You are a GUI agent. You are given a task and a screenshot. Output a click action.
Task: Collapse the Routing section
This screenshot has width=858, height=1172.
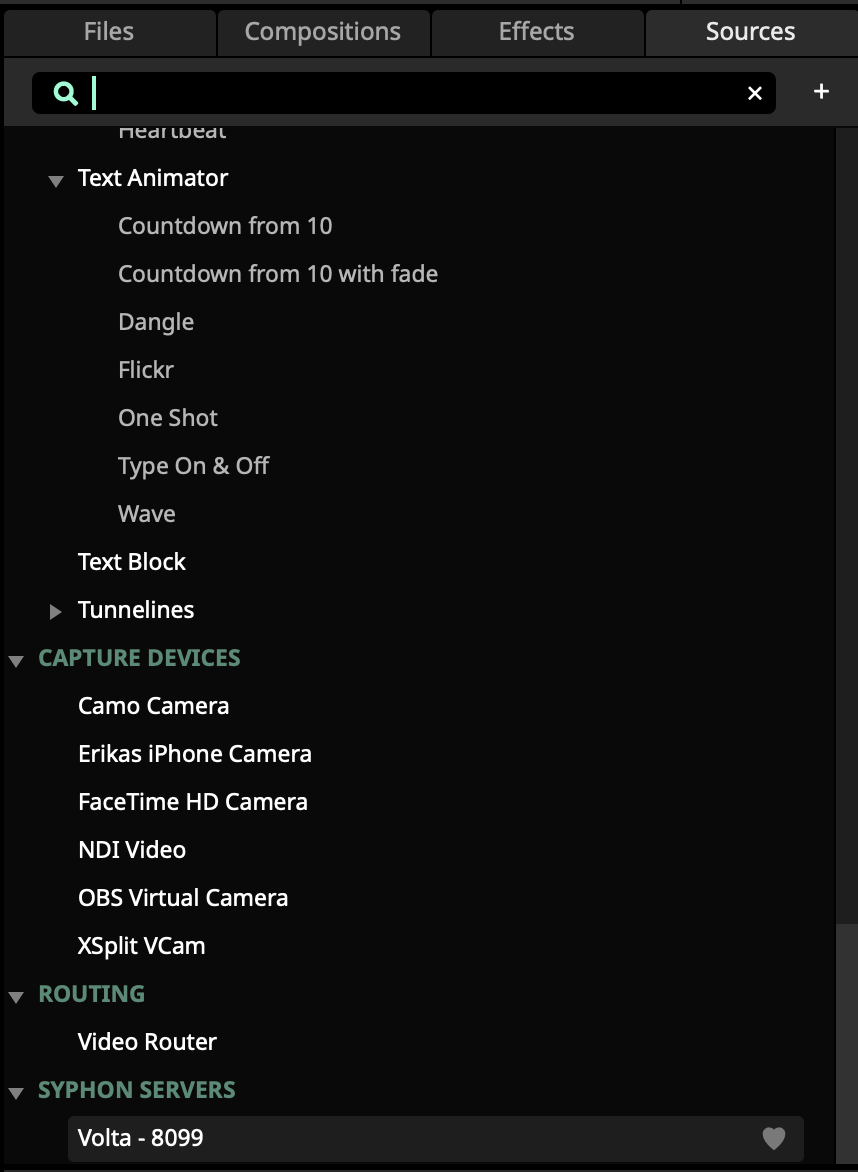pos(16,996)
